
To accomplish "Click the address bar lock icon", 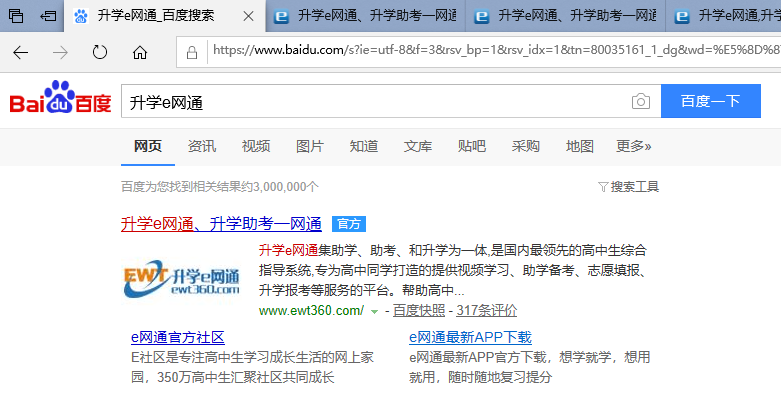I will (192, 52).
